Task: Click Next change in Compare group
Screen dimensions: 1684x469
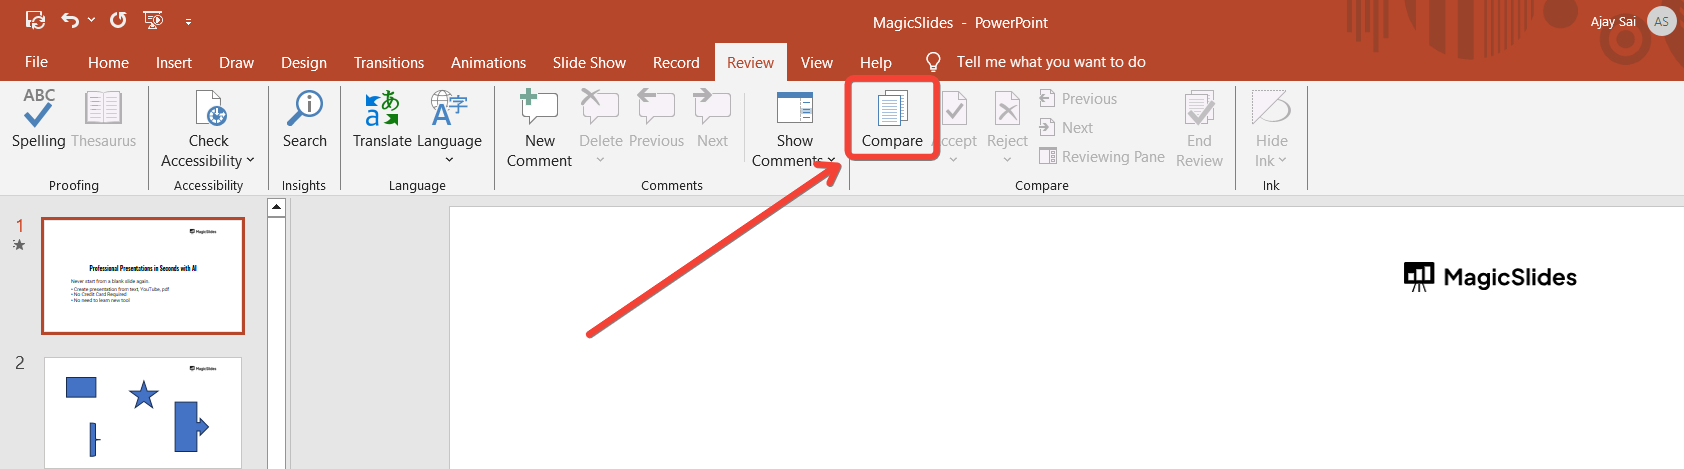Action: 1066,127
